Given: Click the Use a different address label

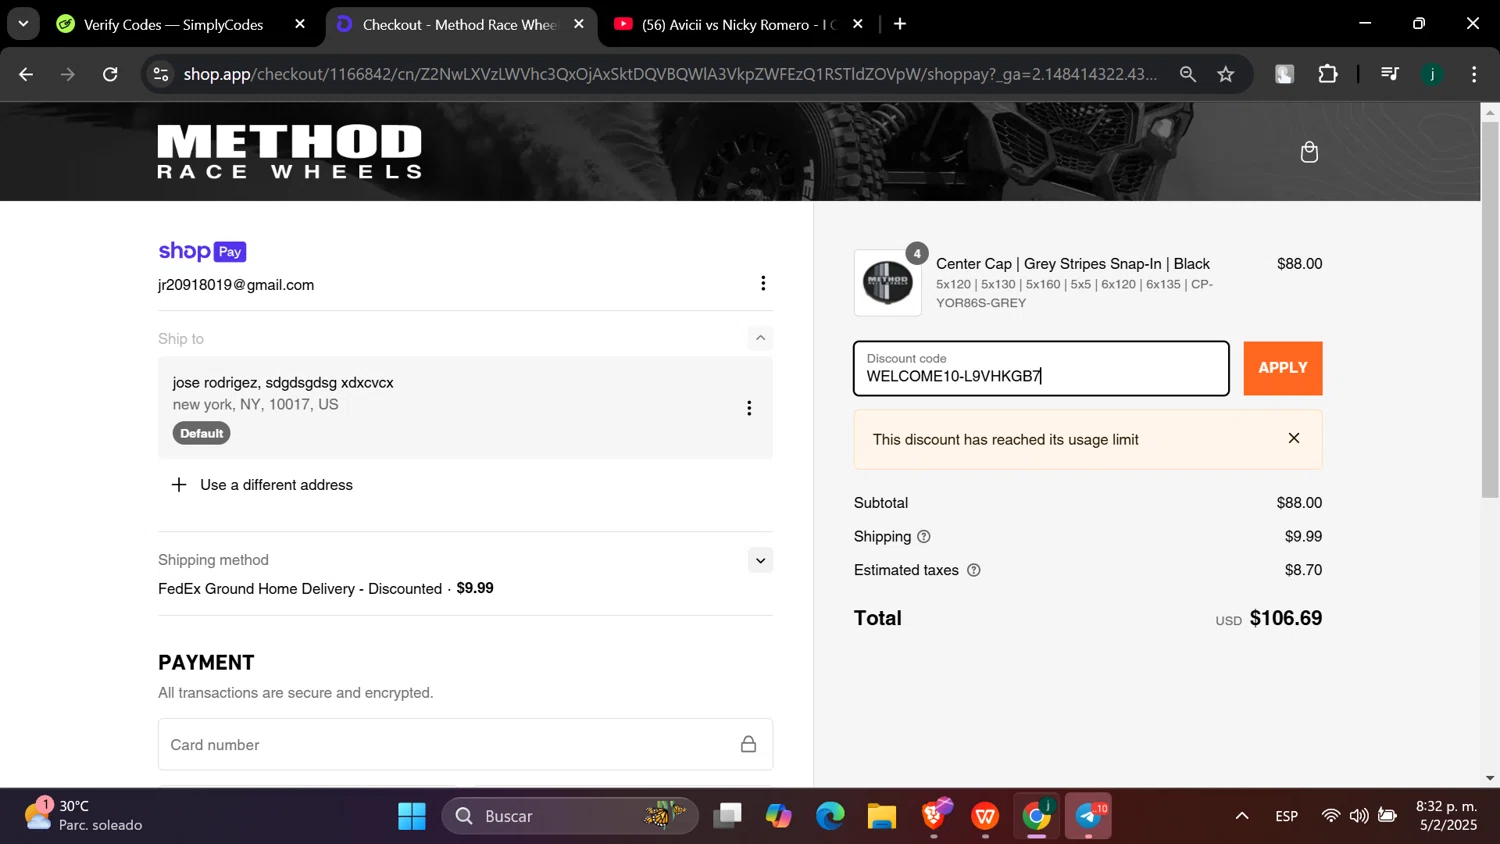Looking at the screenshot, I should click(276, 485).
